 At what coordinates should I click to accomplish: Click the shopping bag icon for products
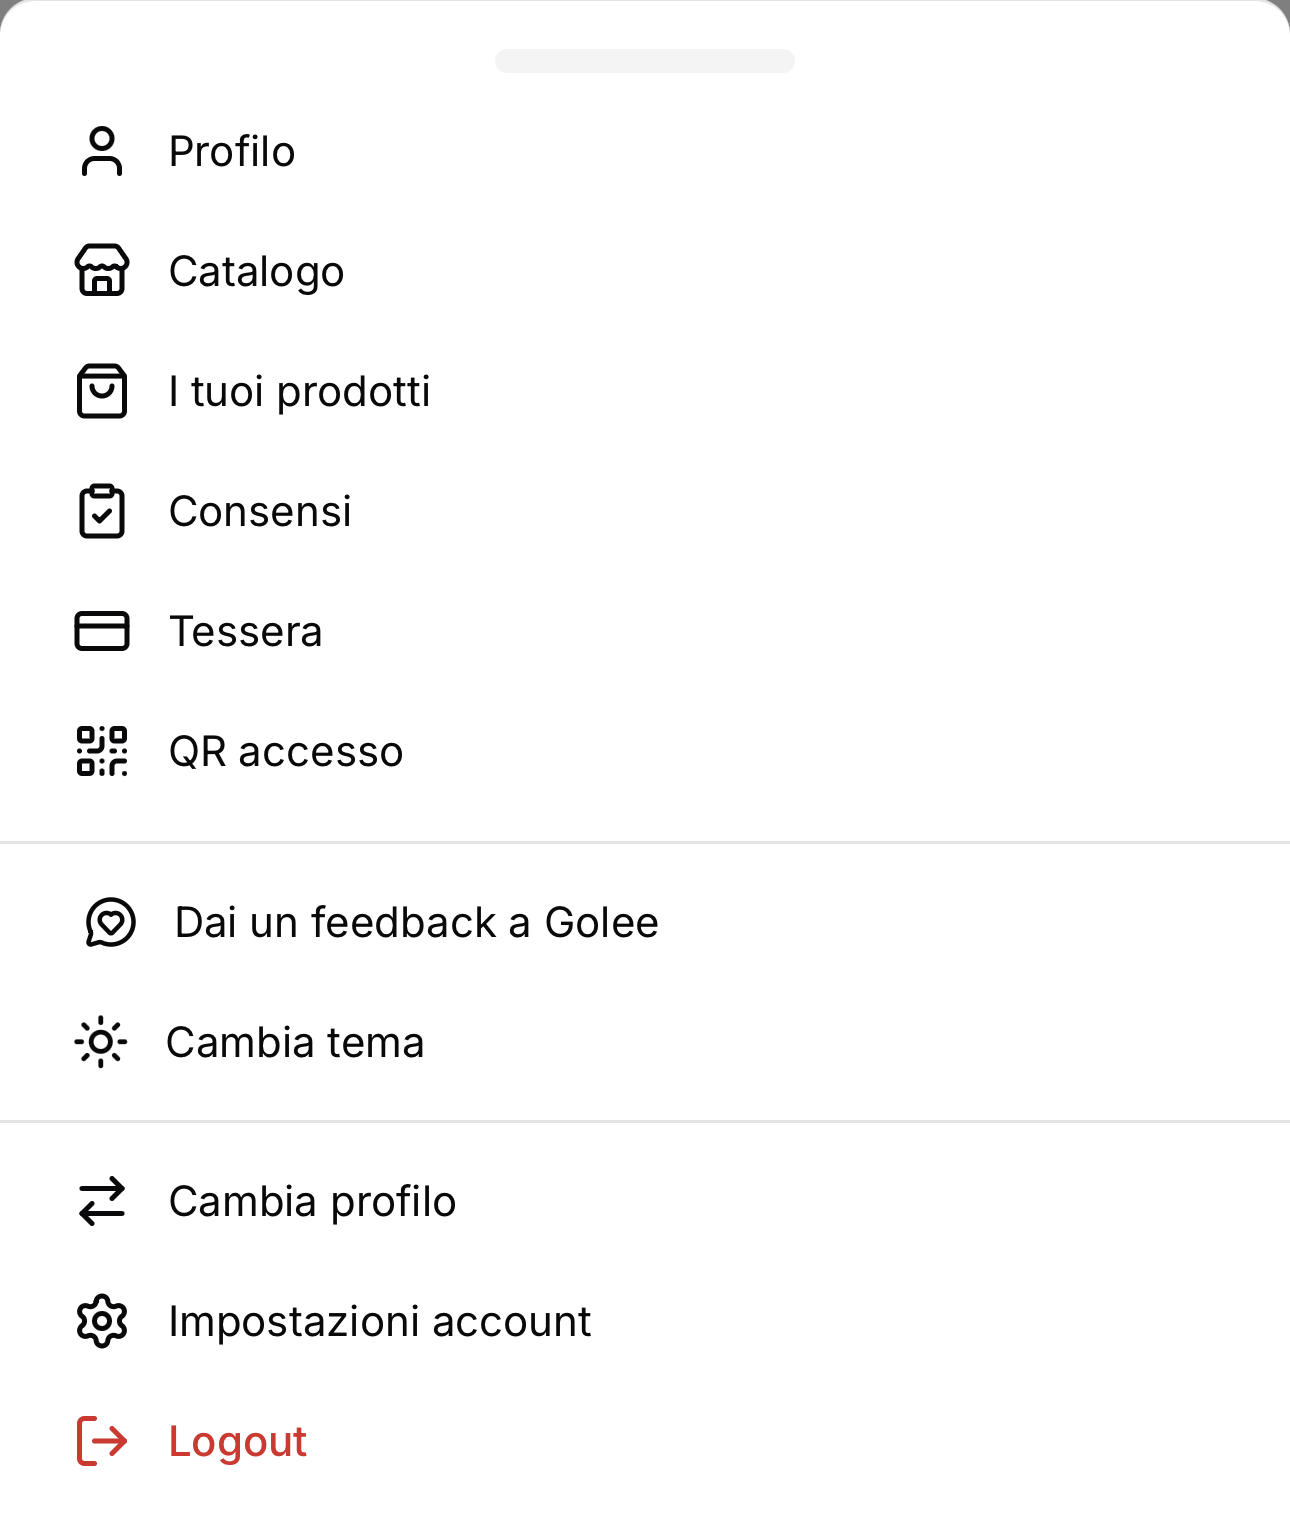102,391
